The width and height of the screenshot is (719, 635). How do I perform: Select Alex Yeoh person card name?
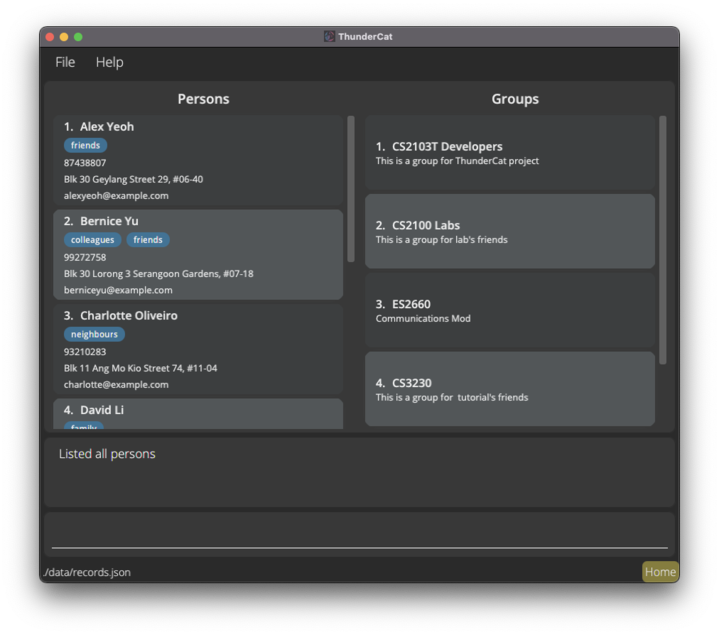click(107, 127)
